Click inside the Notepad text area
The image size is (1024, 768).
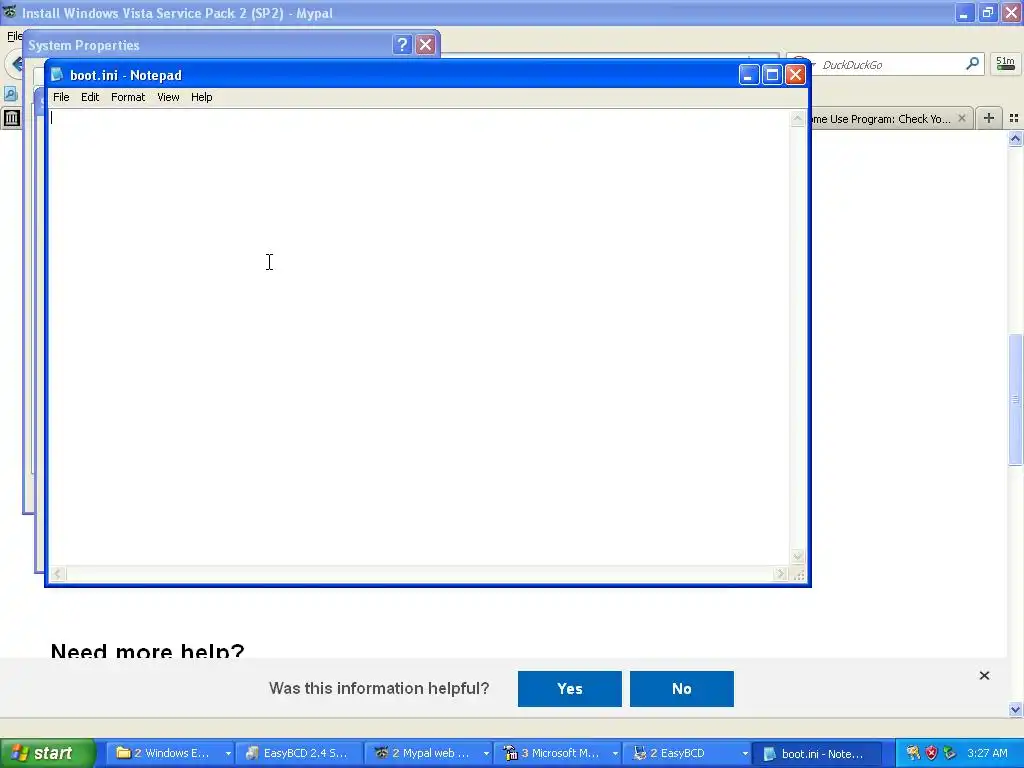418,336
